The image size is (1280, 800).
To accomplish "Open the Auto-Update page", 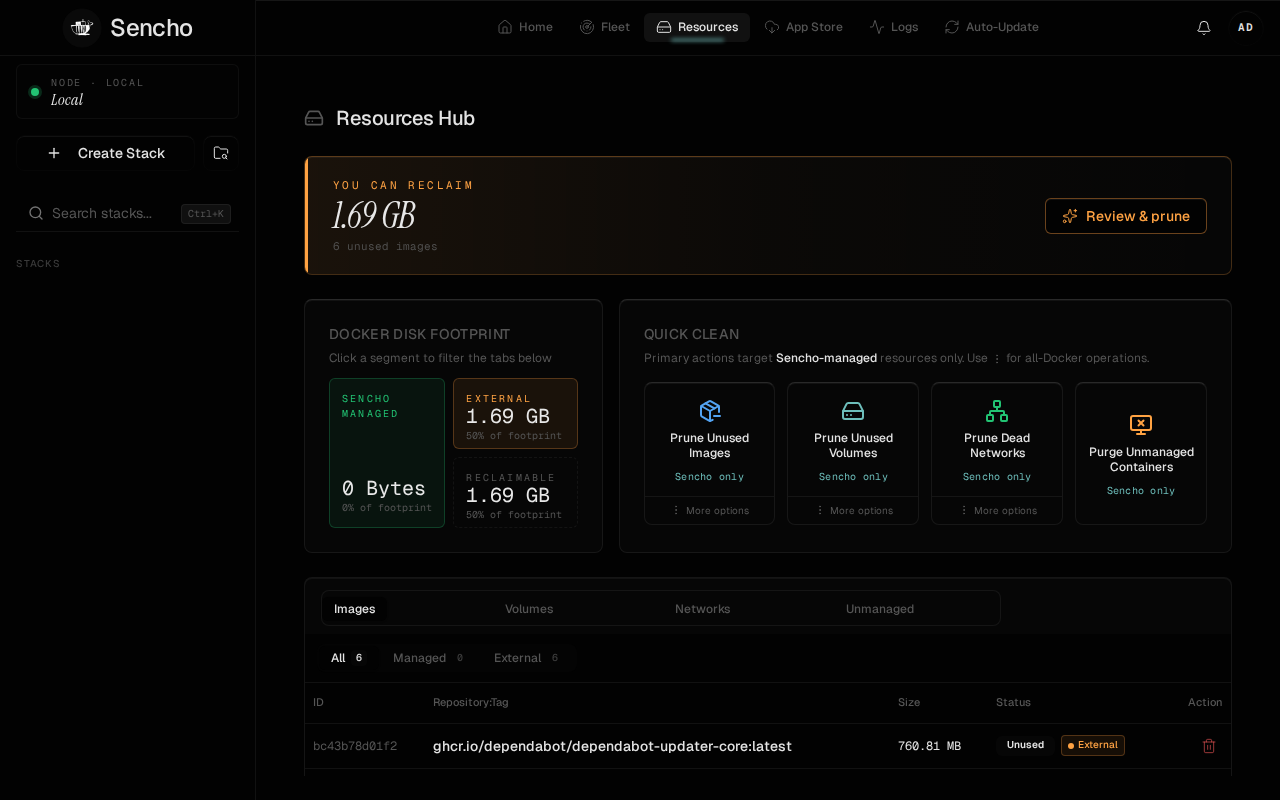I will tap(992, 27).
